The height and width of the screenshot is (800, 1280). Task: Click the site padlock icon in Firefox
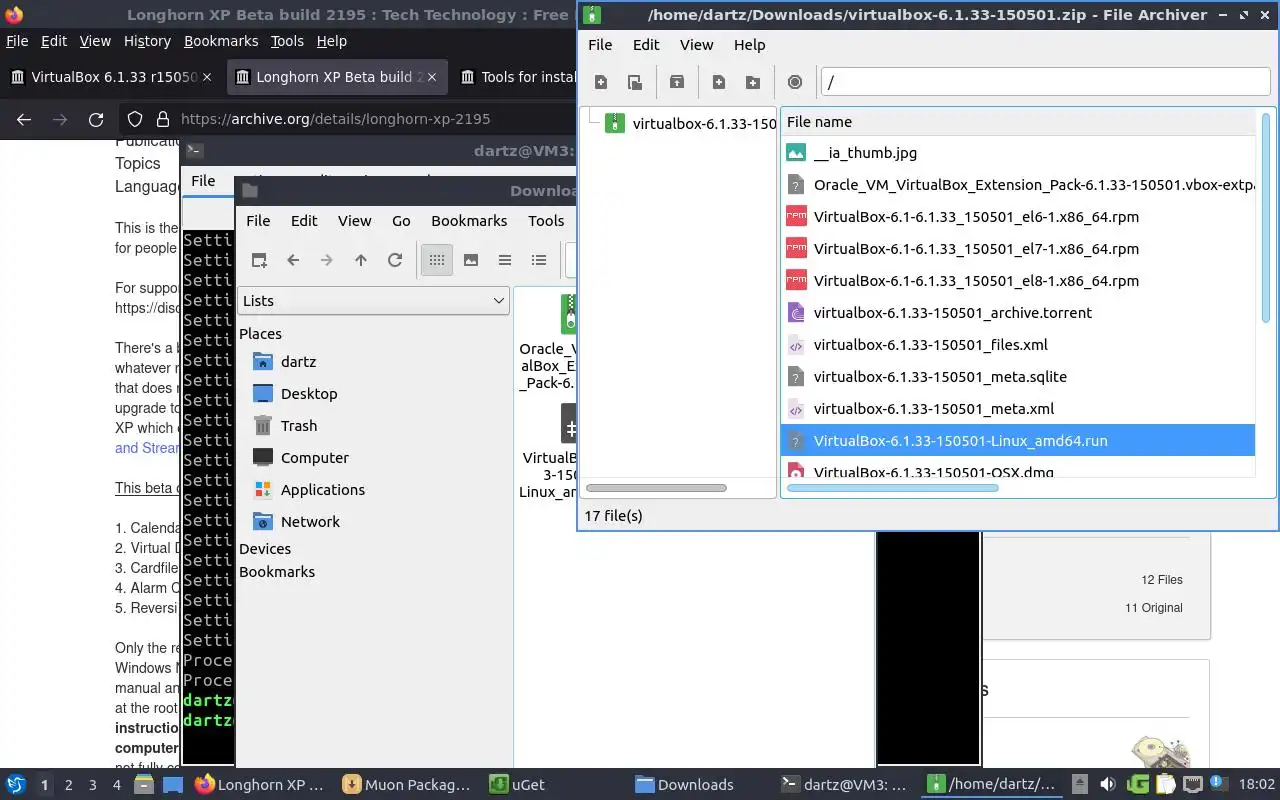(163, 119)
